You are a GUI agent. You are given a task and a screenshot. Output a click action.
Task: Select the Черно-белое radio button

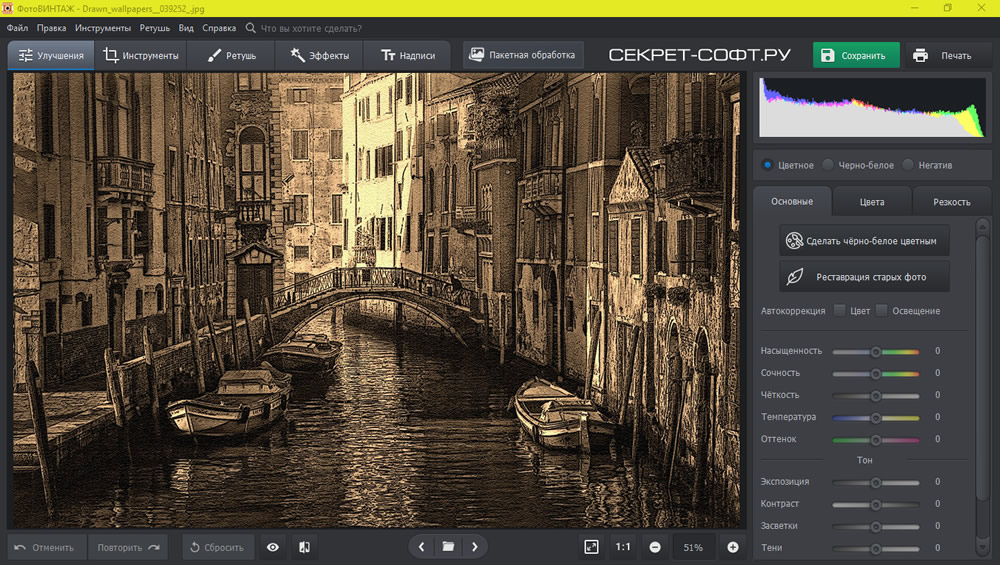(828, 165)
